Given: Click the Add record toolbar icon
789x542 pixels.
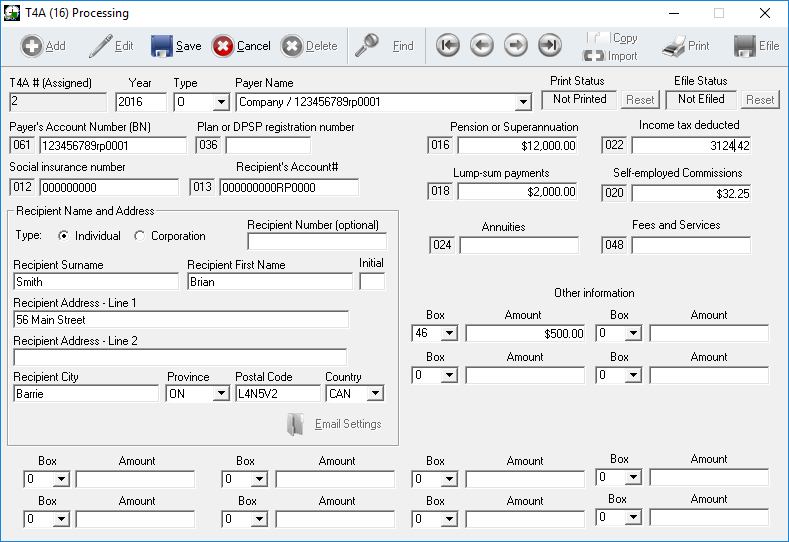Looking at the screenshot, I should [31, 46].
